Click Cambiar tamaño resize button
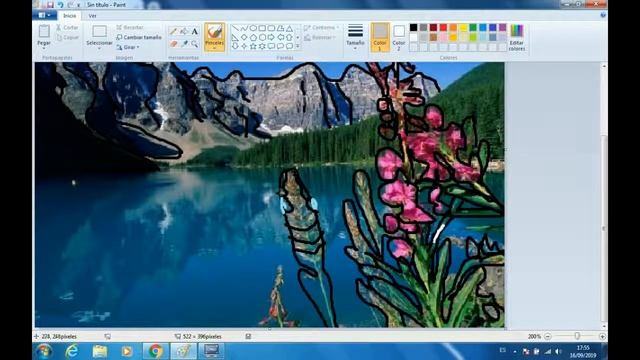The image size is (640, 360). (139, 37)
